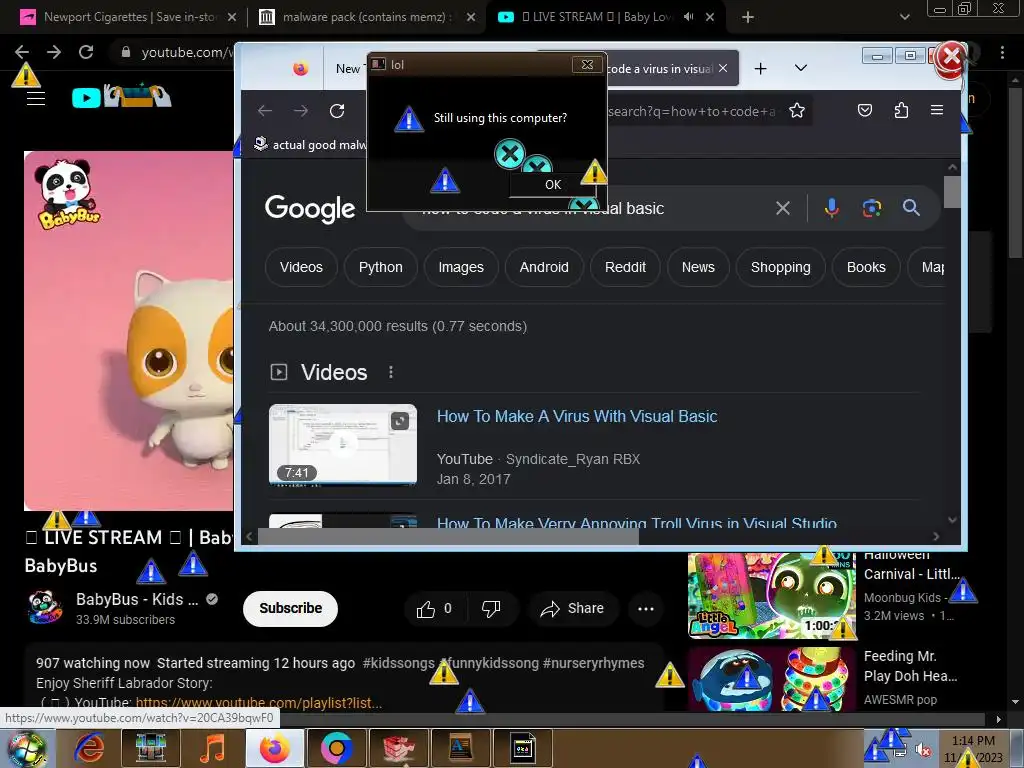Click Firefox vertical scrollbar thumb
This screenshot has width=1024, height=768.
pyautogui.click(x=952, y=192)
